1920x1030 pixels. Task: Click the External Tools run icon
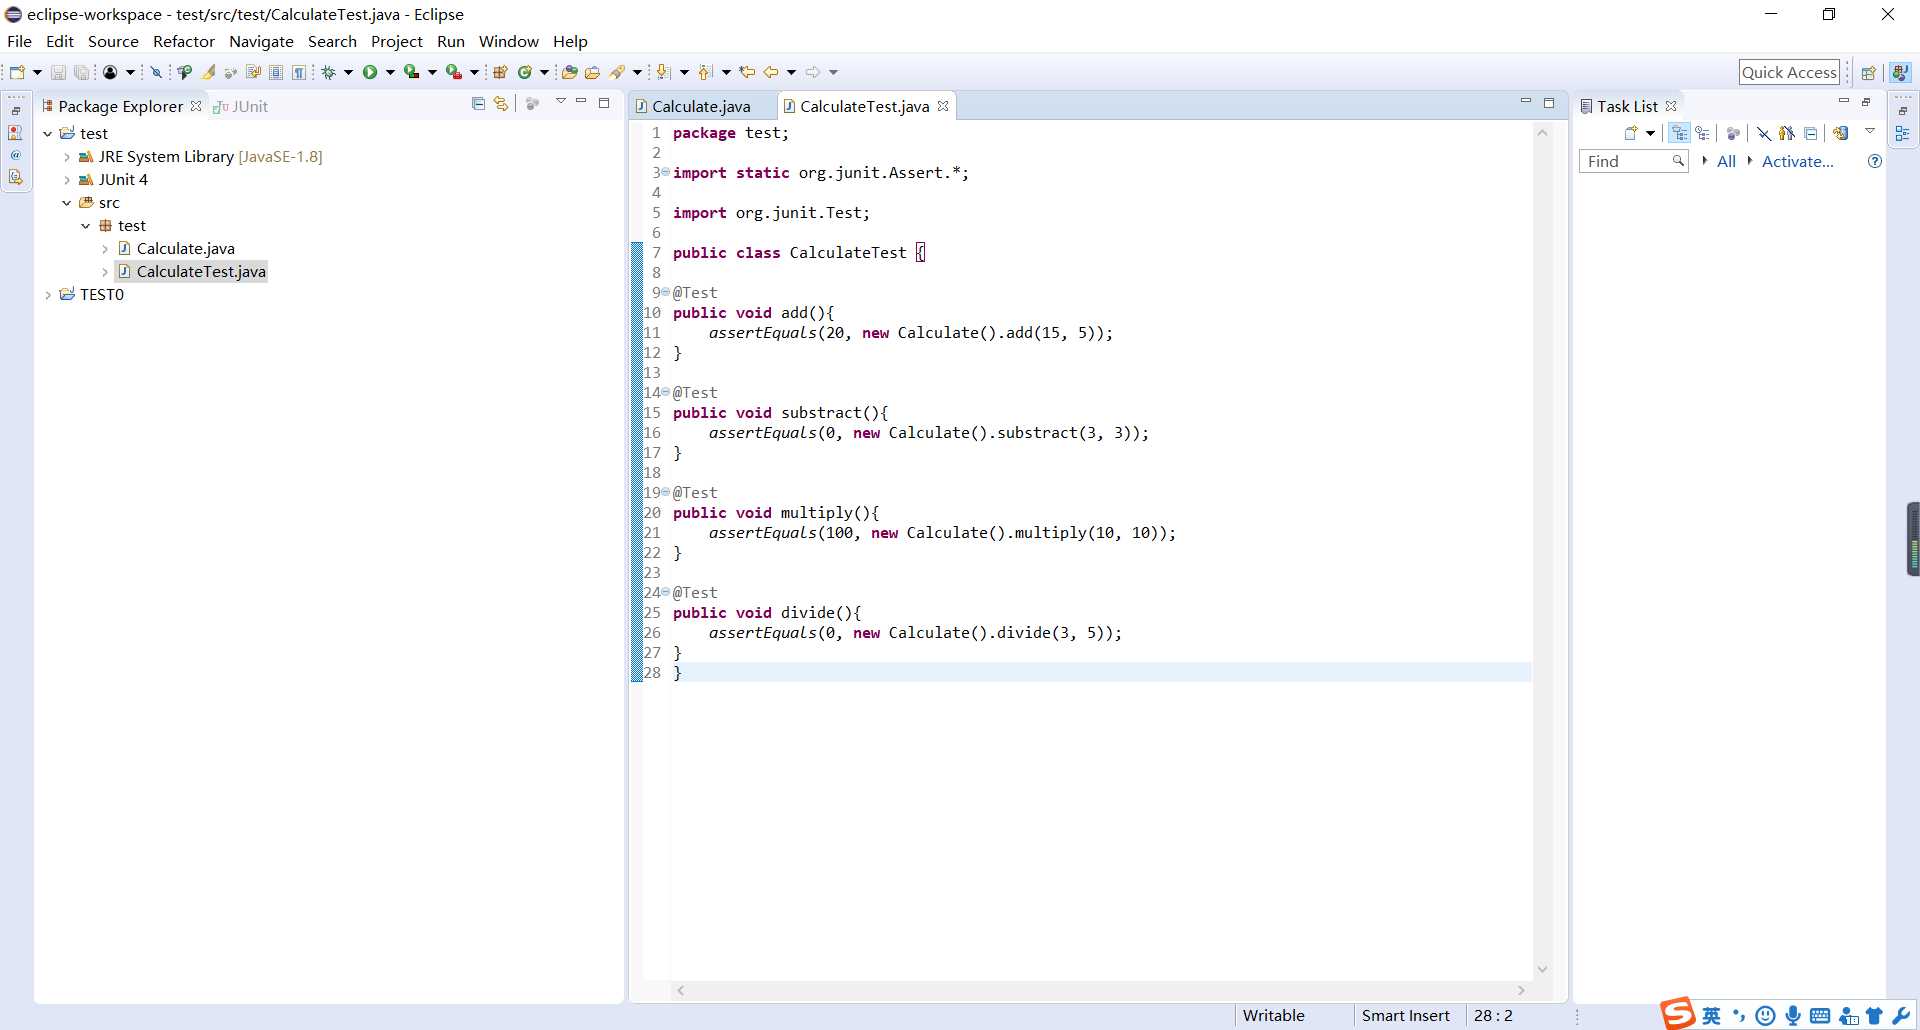click(453, 72)
